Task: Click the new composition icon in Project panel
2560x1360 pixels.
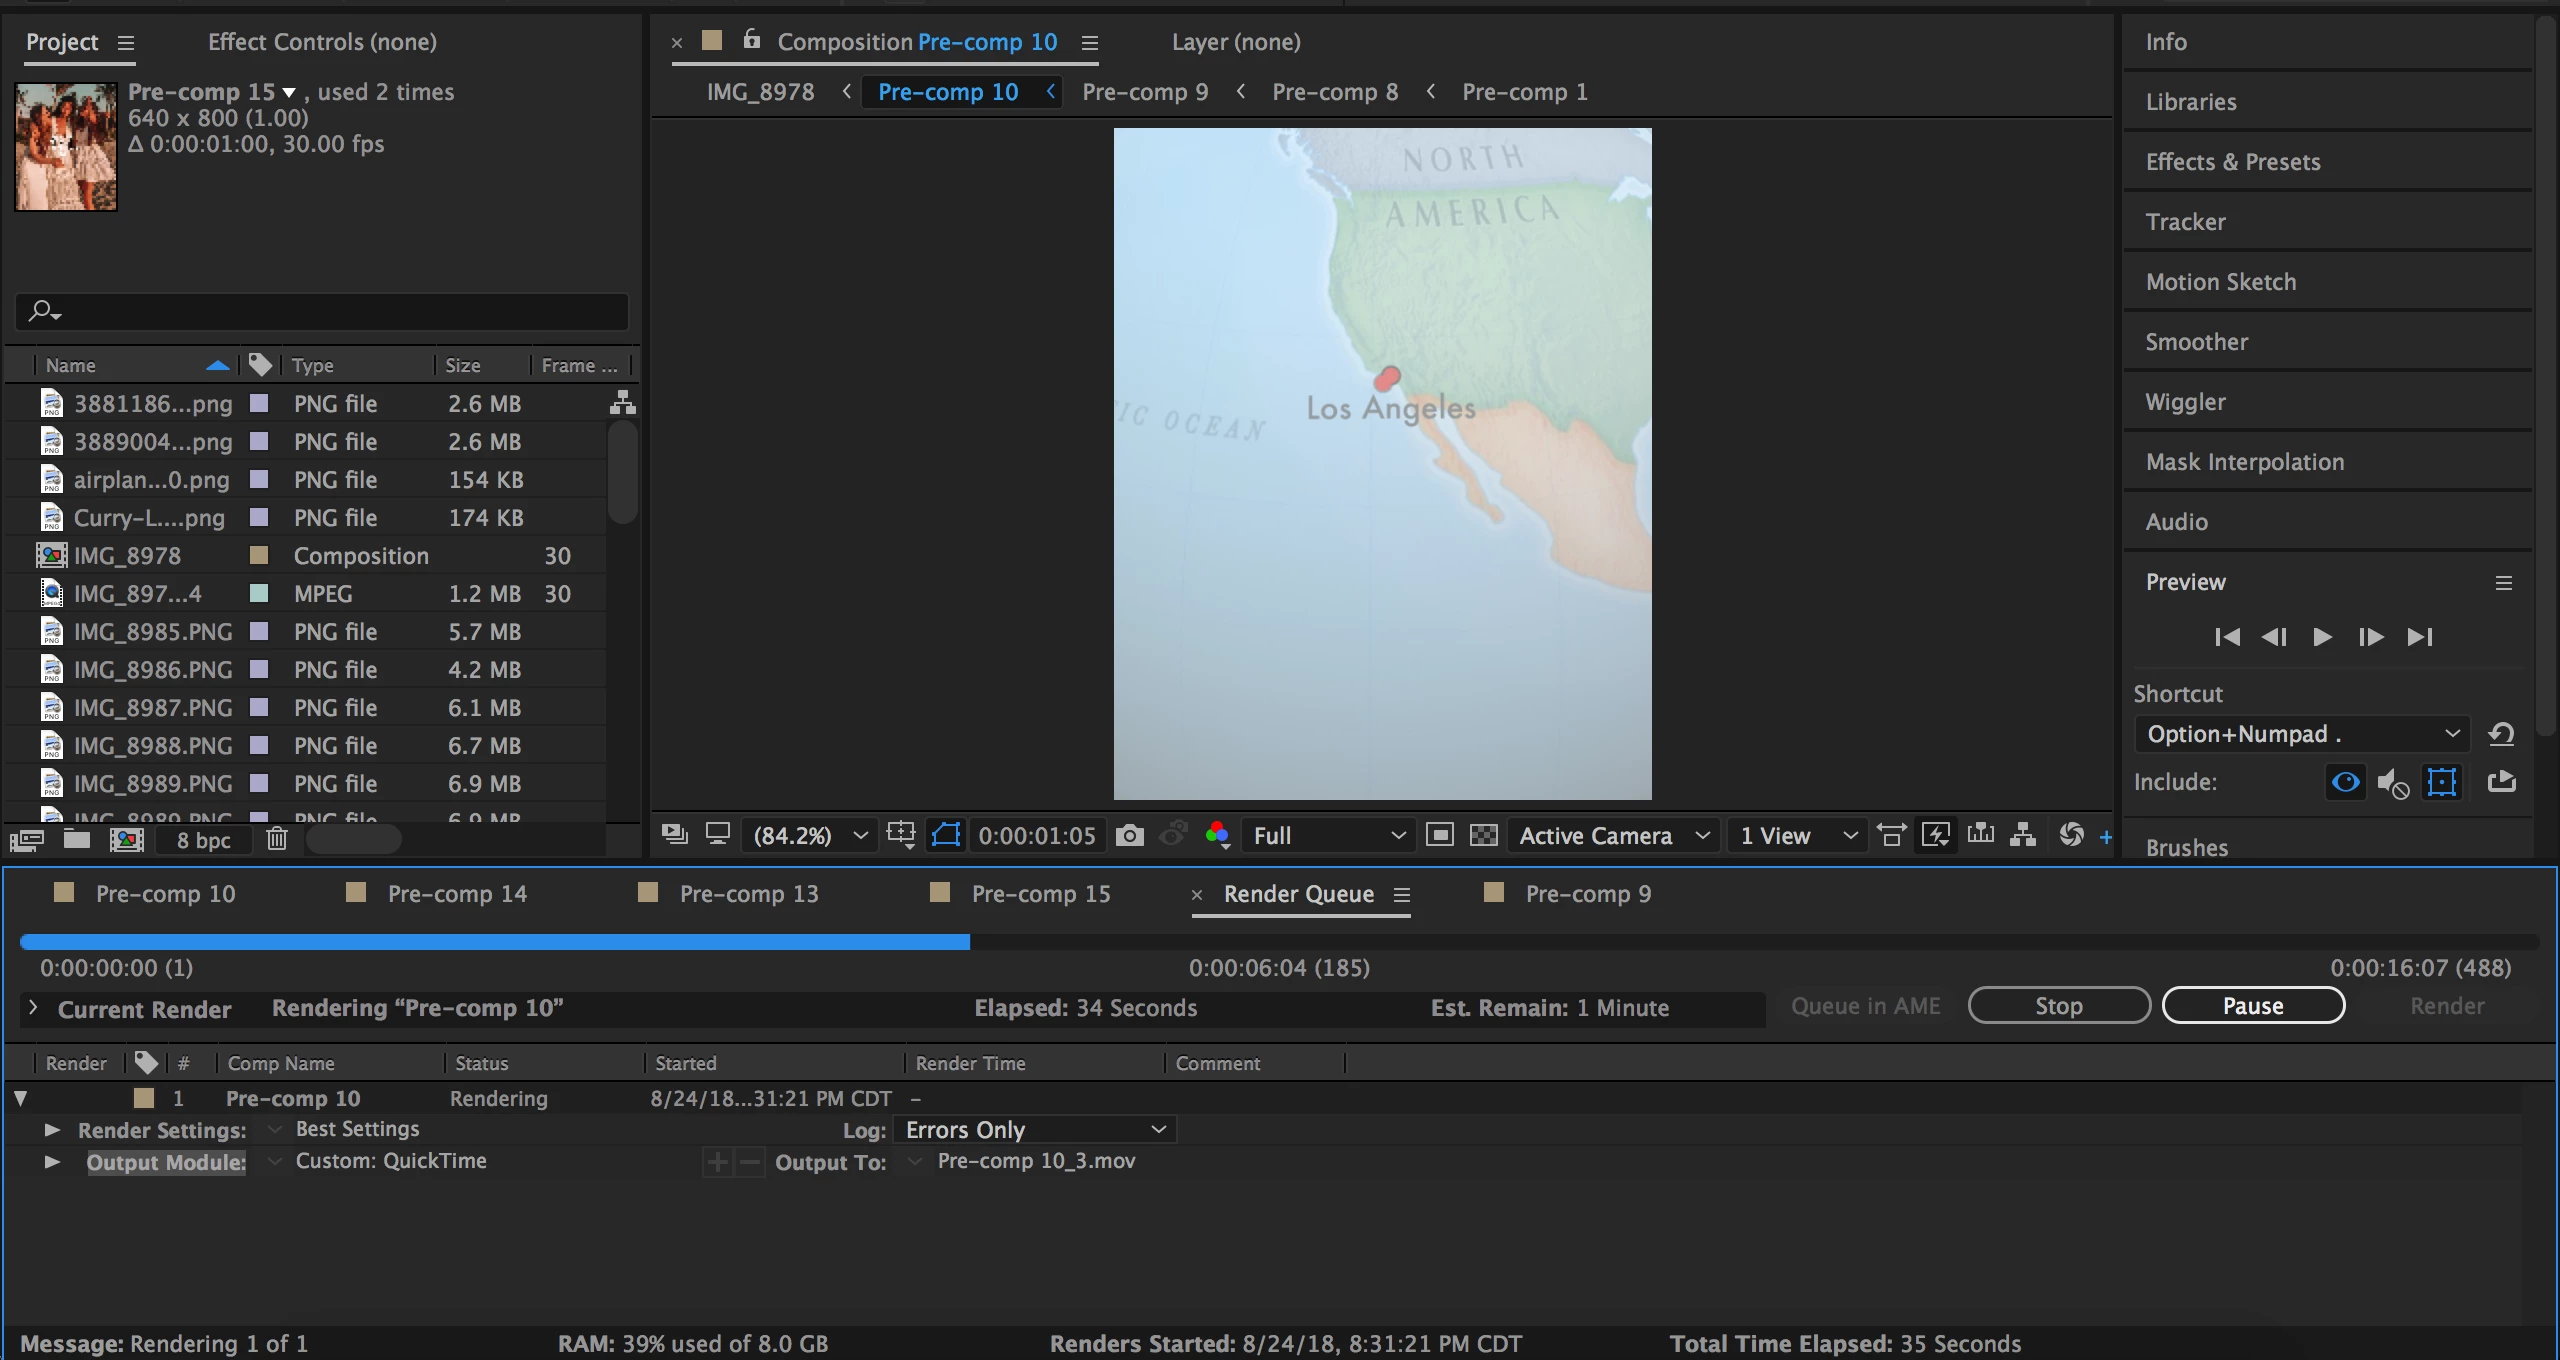Action: pos(126,840)
